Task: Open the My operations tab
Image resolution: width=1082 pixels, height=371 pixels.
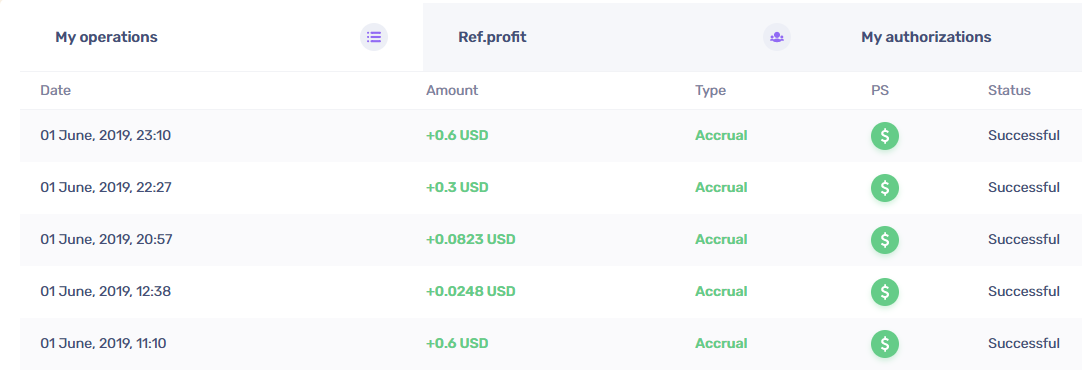Action: 221,37
